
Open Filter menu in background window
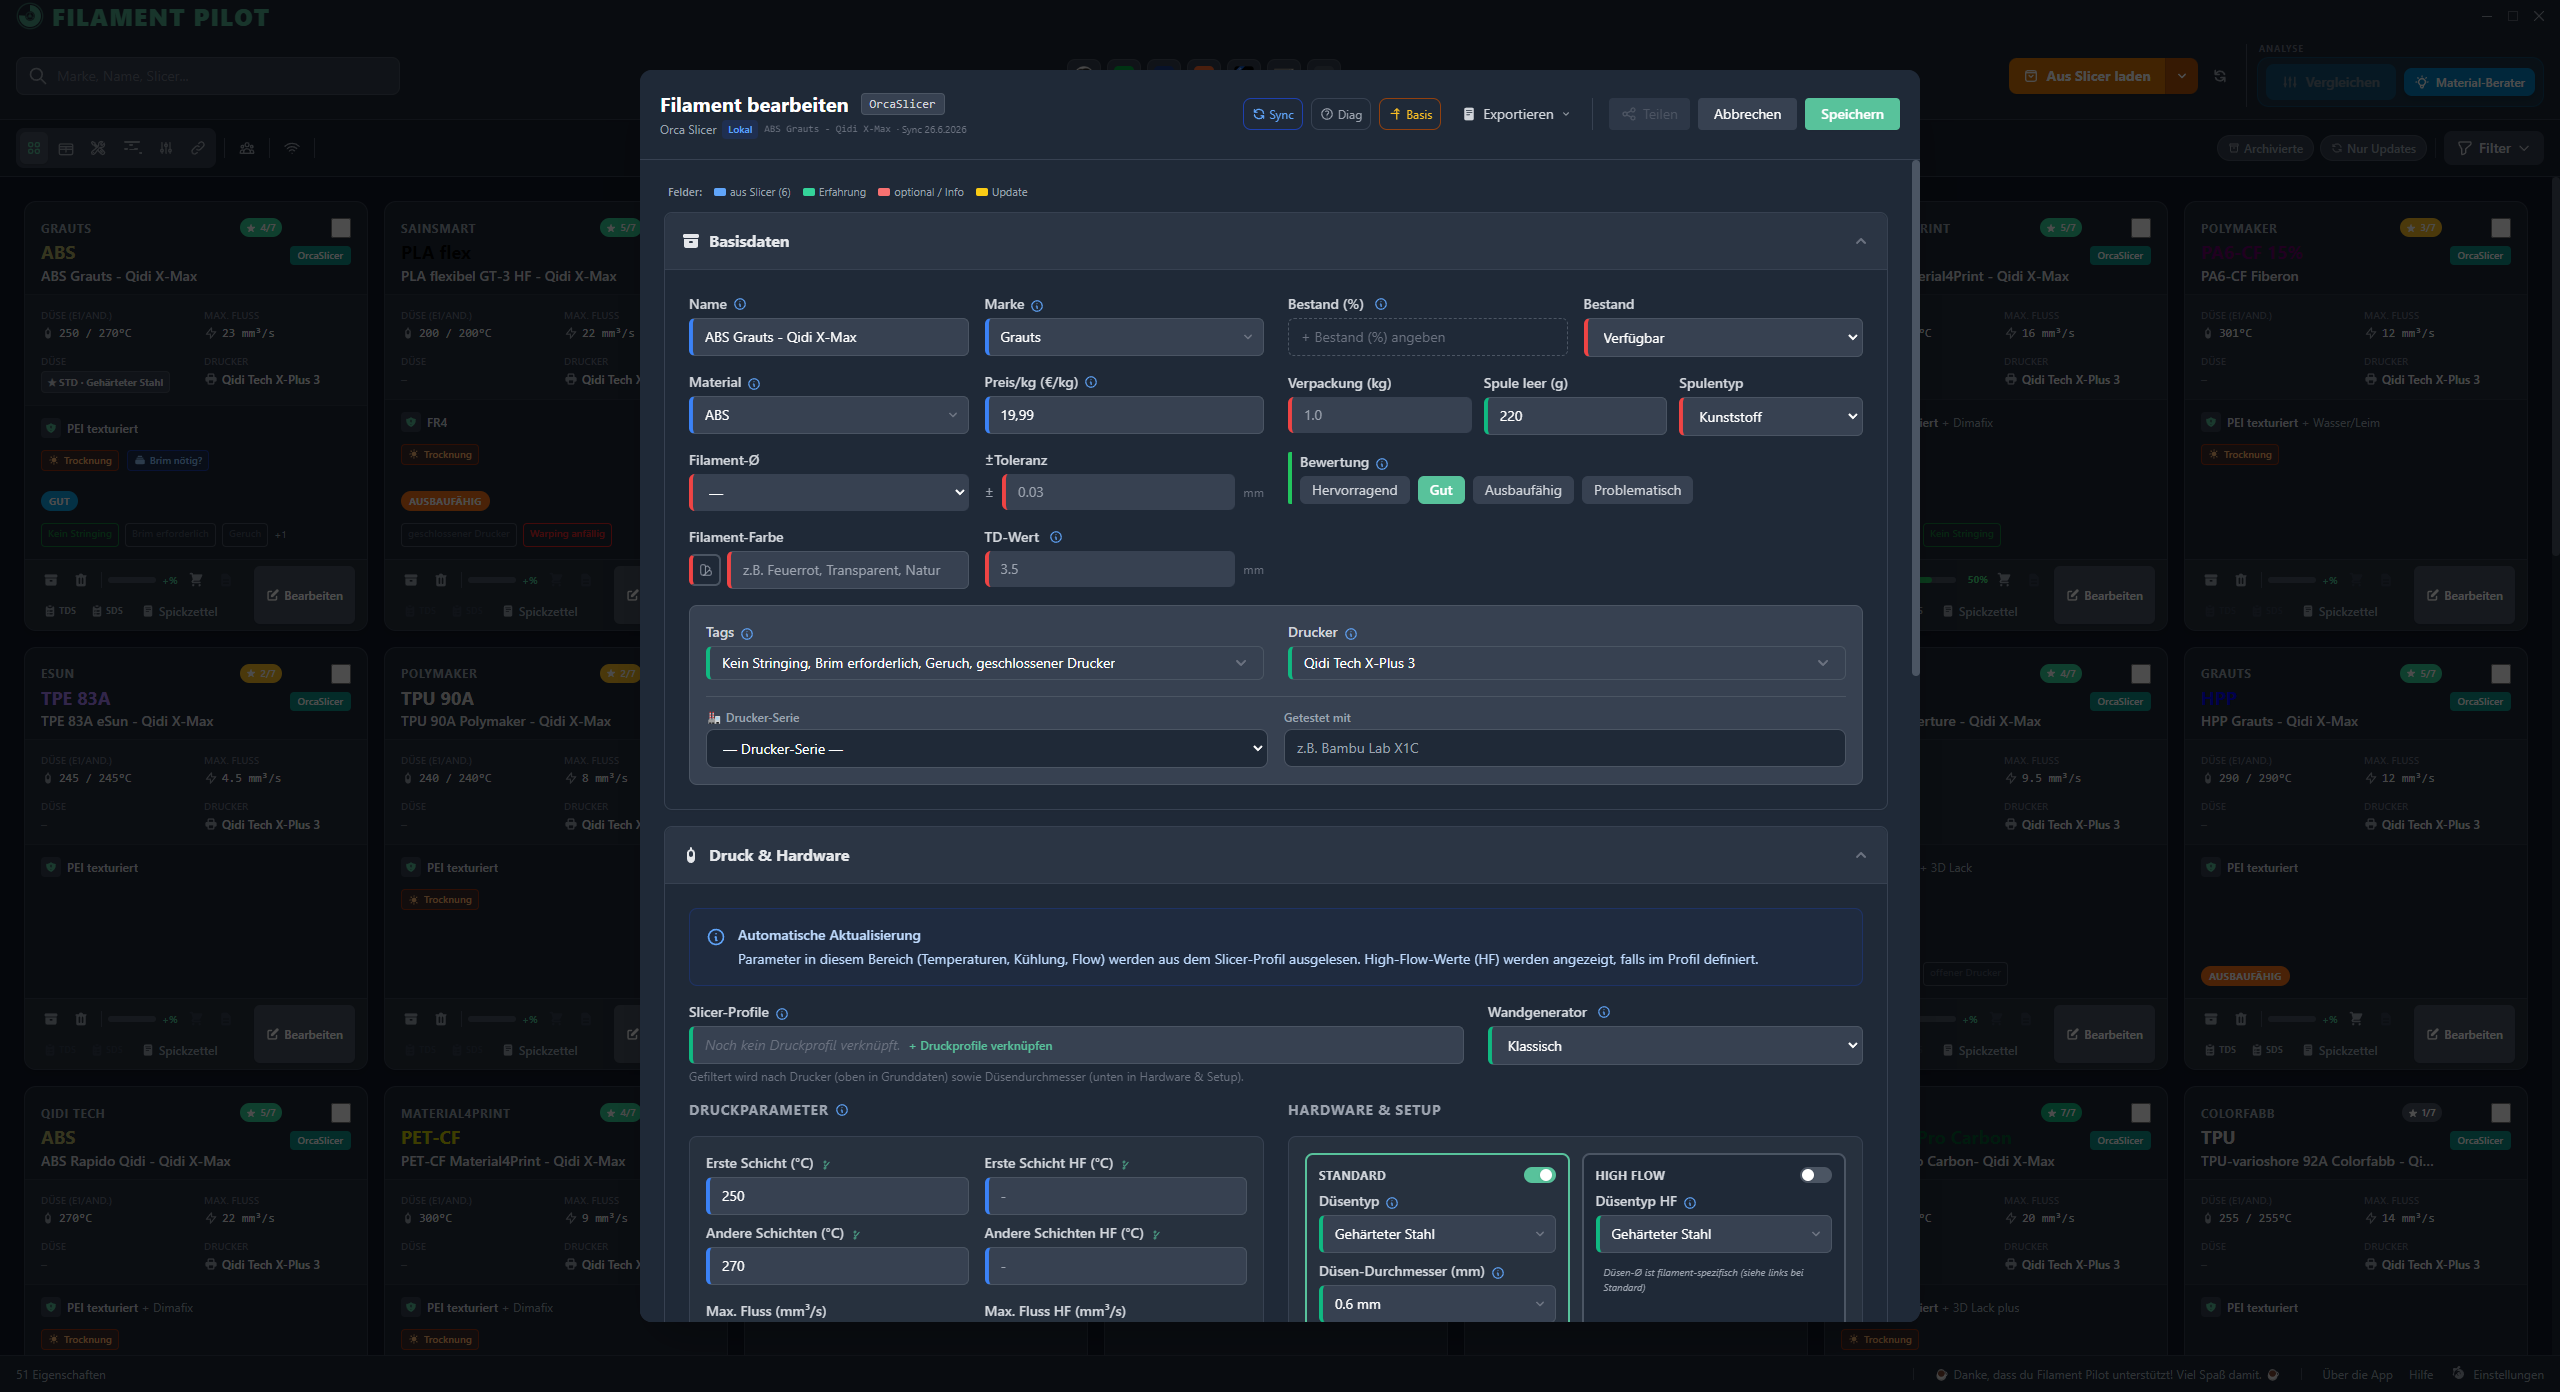(2493, 148)
